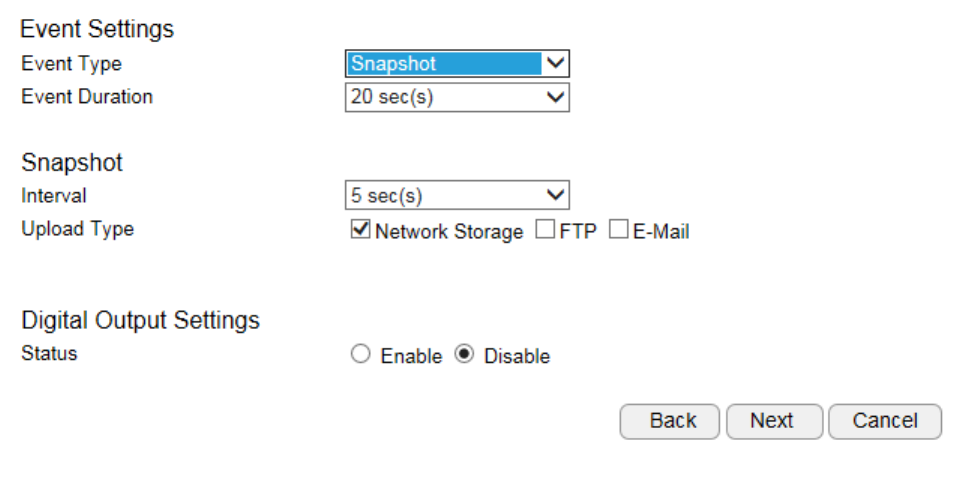Click the Enable label text
Viewport: 965px width, 488px height.
click(411, 357)
